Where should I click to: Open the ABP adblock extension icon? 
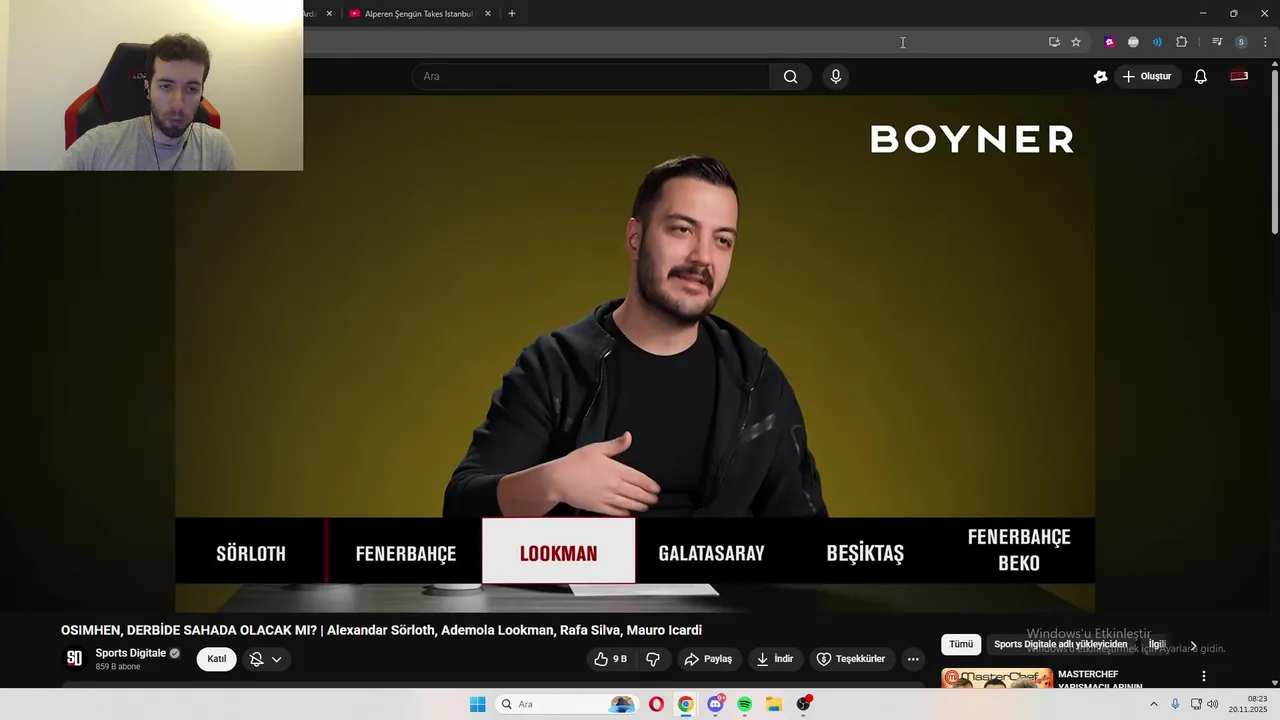click(1133, 42)
